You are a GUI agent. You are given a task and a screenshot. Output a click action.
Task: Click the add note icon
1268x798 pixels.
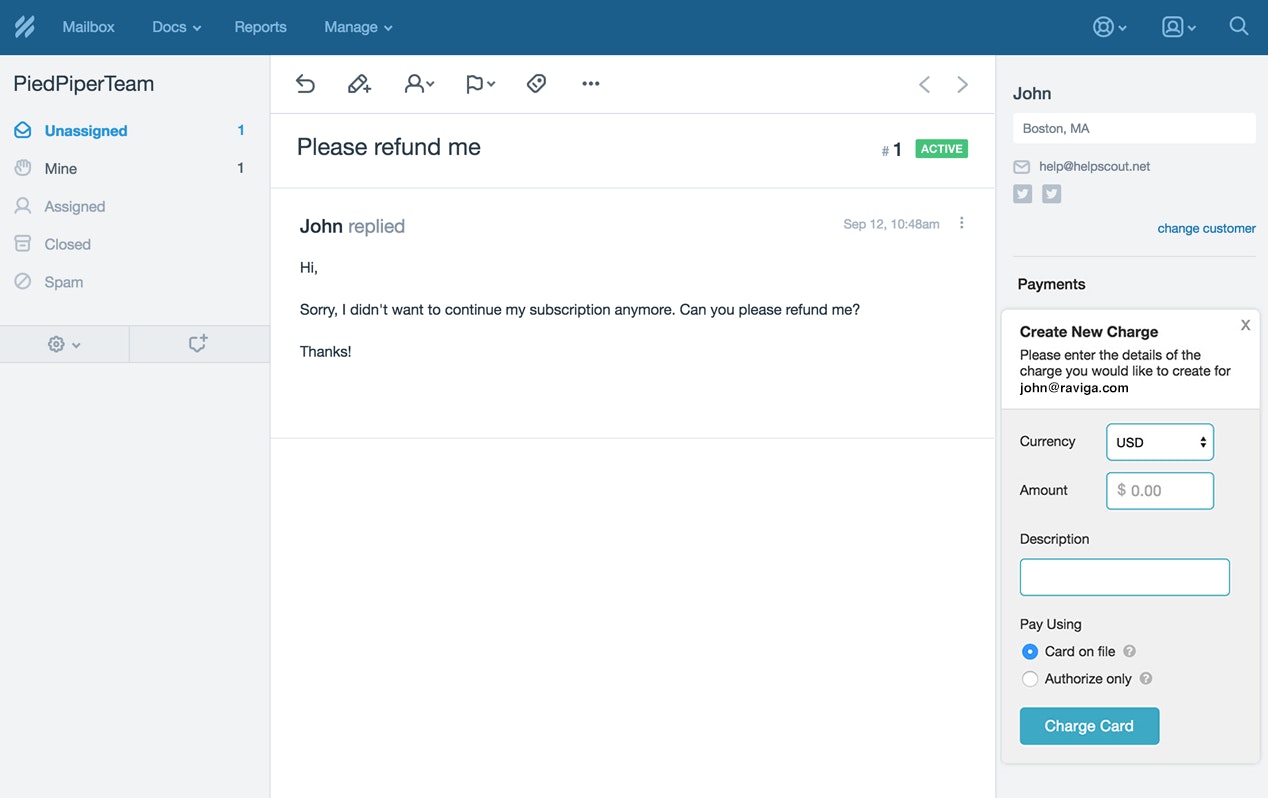[359, 84]
